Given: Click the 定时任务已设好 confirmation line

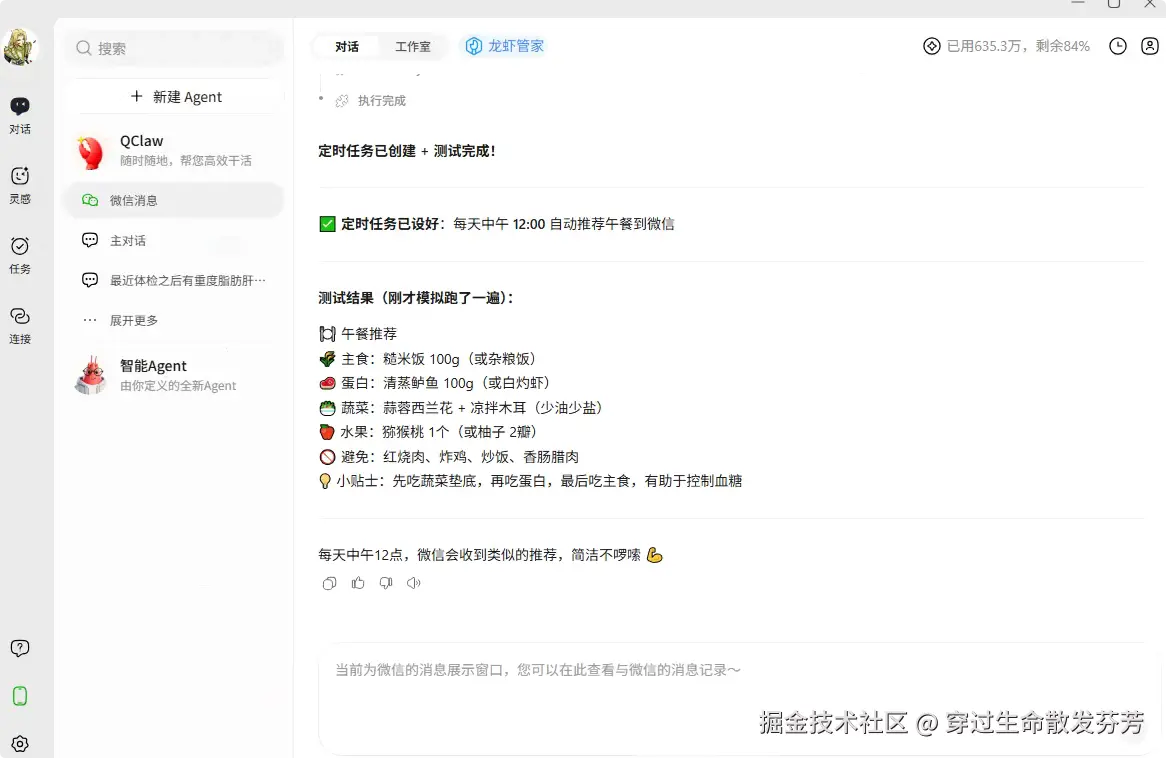Looking at the screenshot, I should pos(497,224).
